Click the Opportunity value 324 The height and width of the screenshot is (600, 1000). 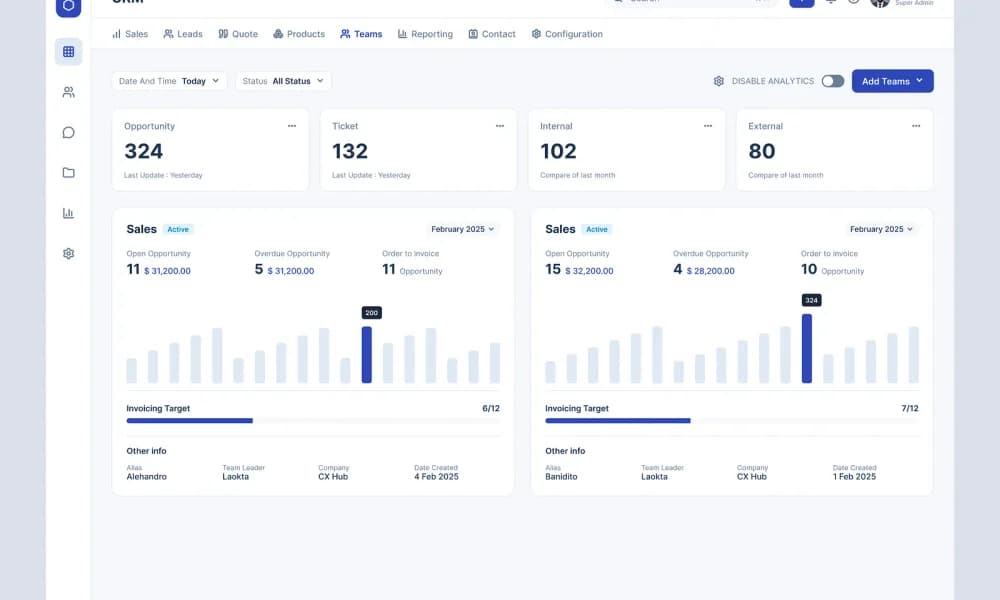tap(143, 151)
